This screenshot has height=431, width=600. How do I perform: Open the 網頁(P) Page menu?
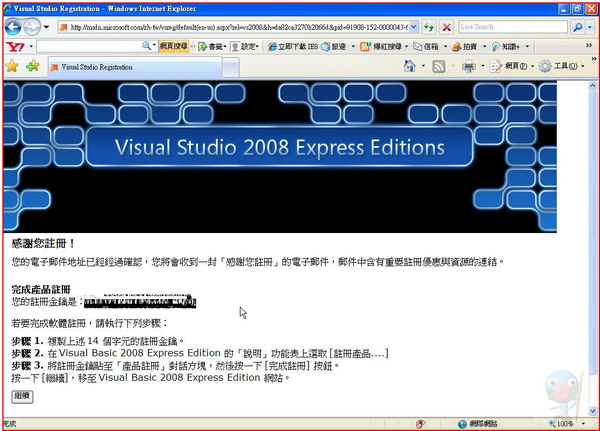click(512, 66)
